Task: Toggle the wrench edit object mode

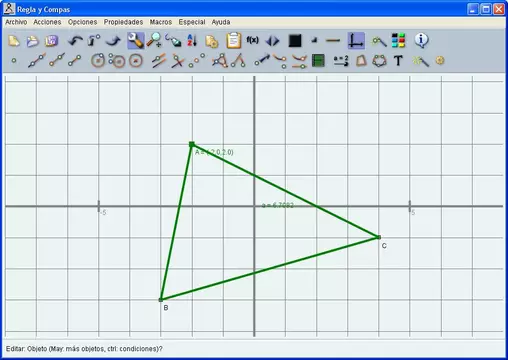Action: point(136,41)
